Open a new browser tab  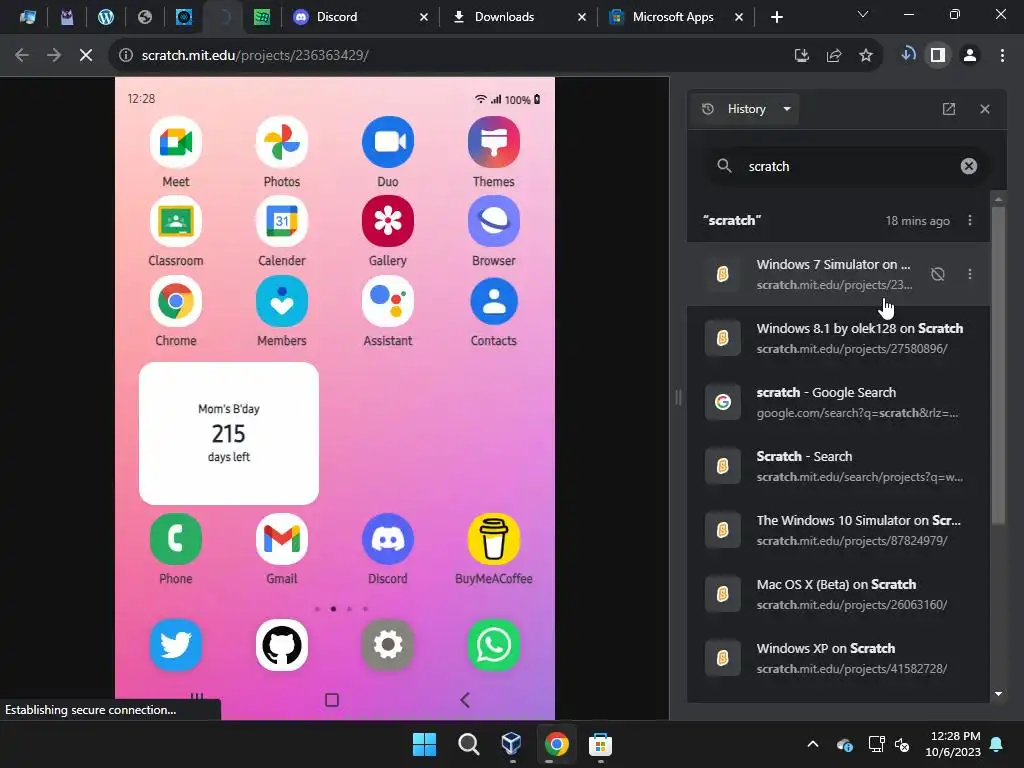point(776,17)
